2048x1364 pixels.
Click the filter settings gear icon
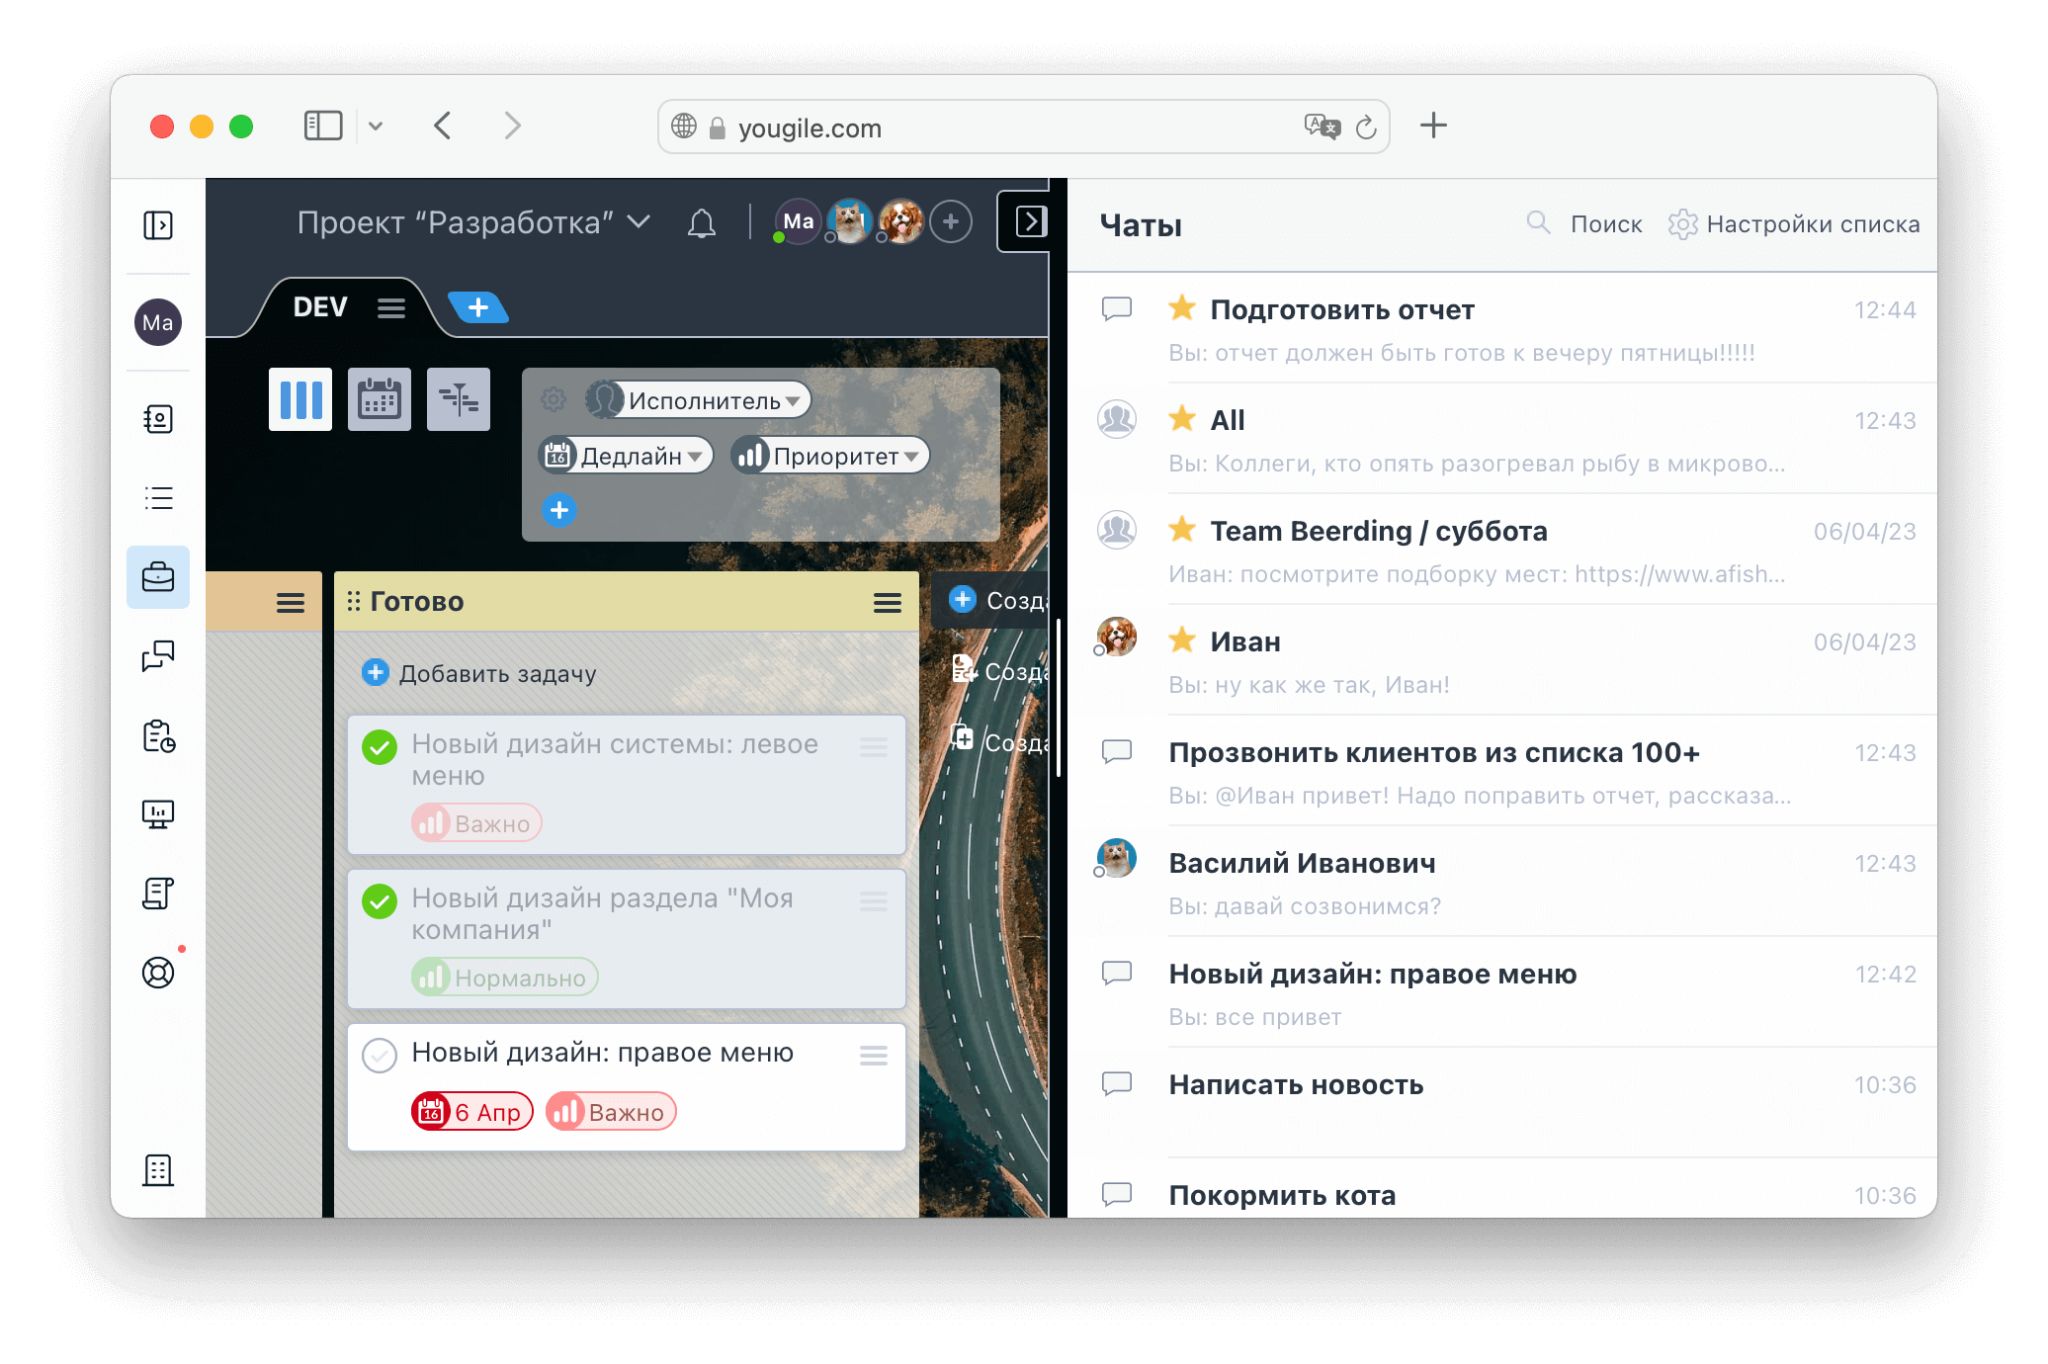[553, 400]
